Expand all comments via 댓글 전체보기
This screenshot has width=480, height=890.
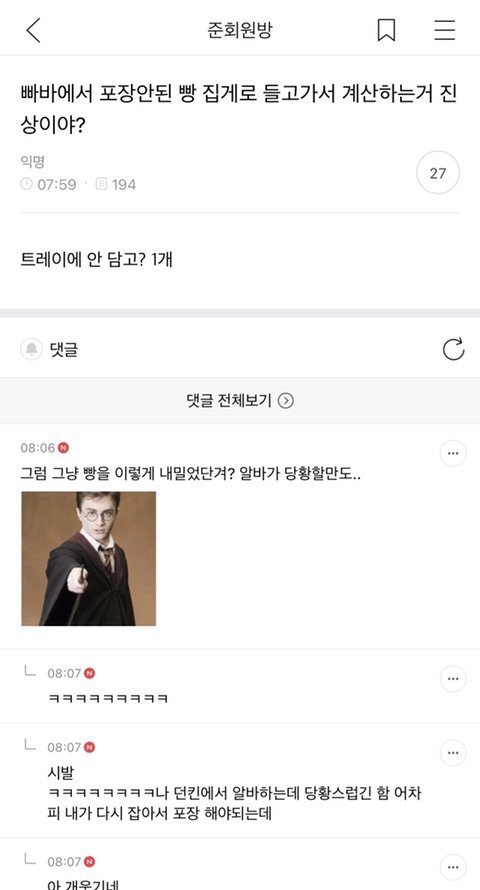coord(239,401)
